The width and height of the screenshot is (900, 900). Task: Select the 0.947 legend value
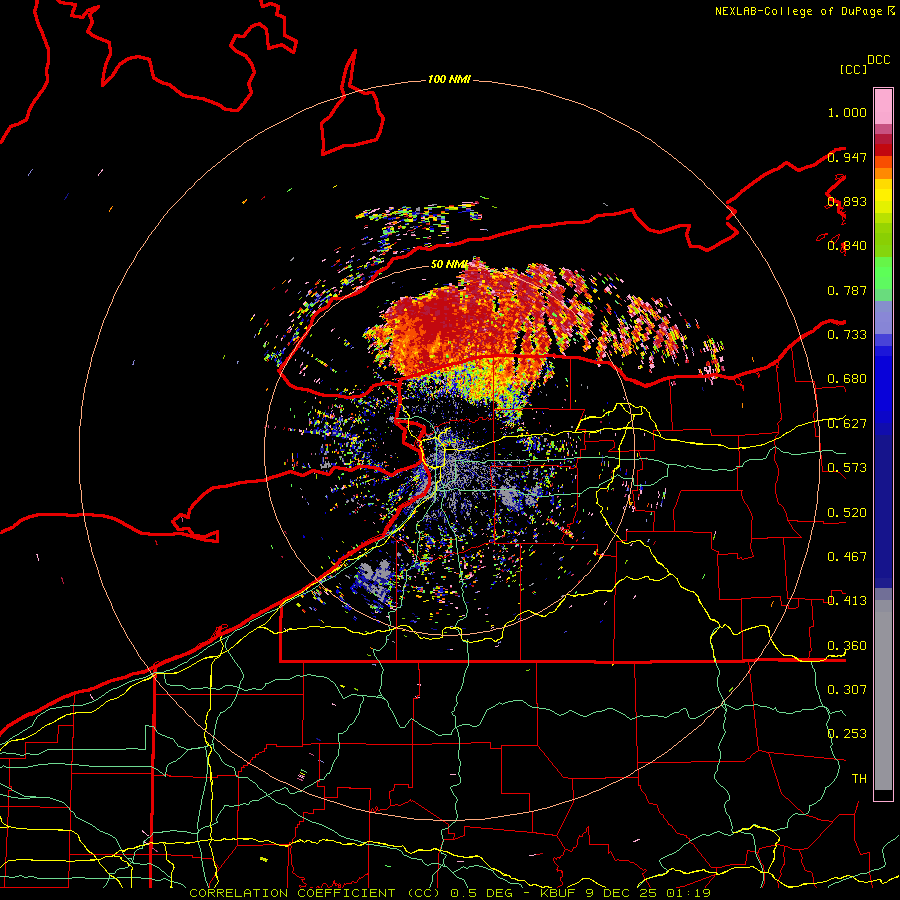847,157
